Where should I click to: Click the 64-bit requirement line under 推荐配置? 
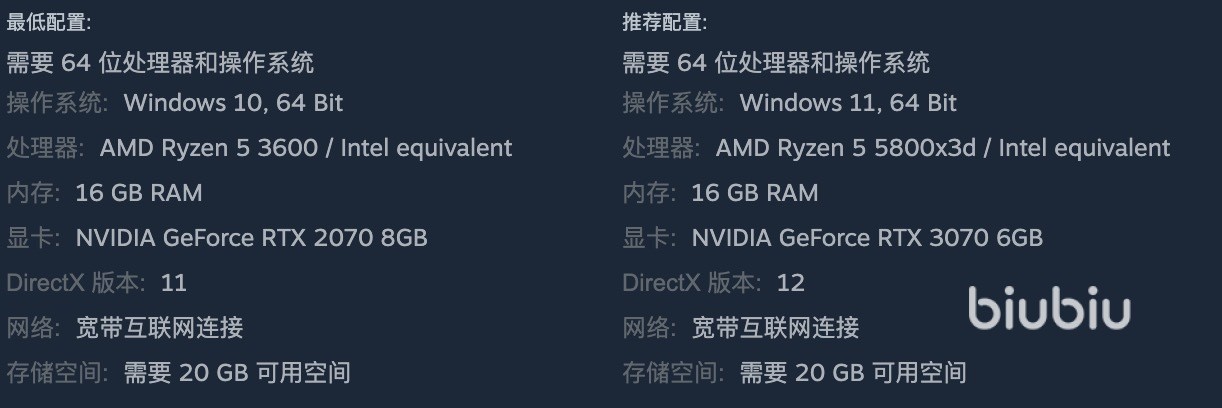tap(776, 63)
